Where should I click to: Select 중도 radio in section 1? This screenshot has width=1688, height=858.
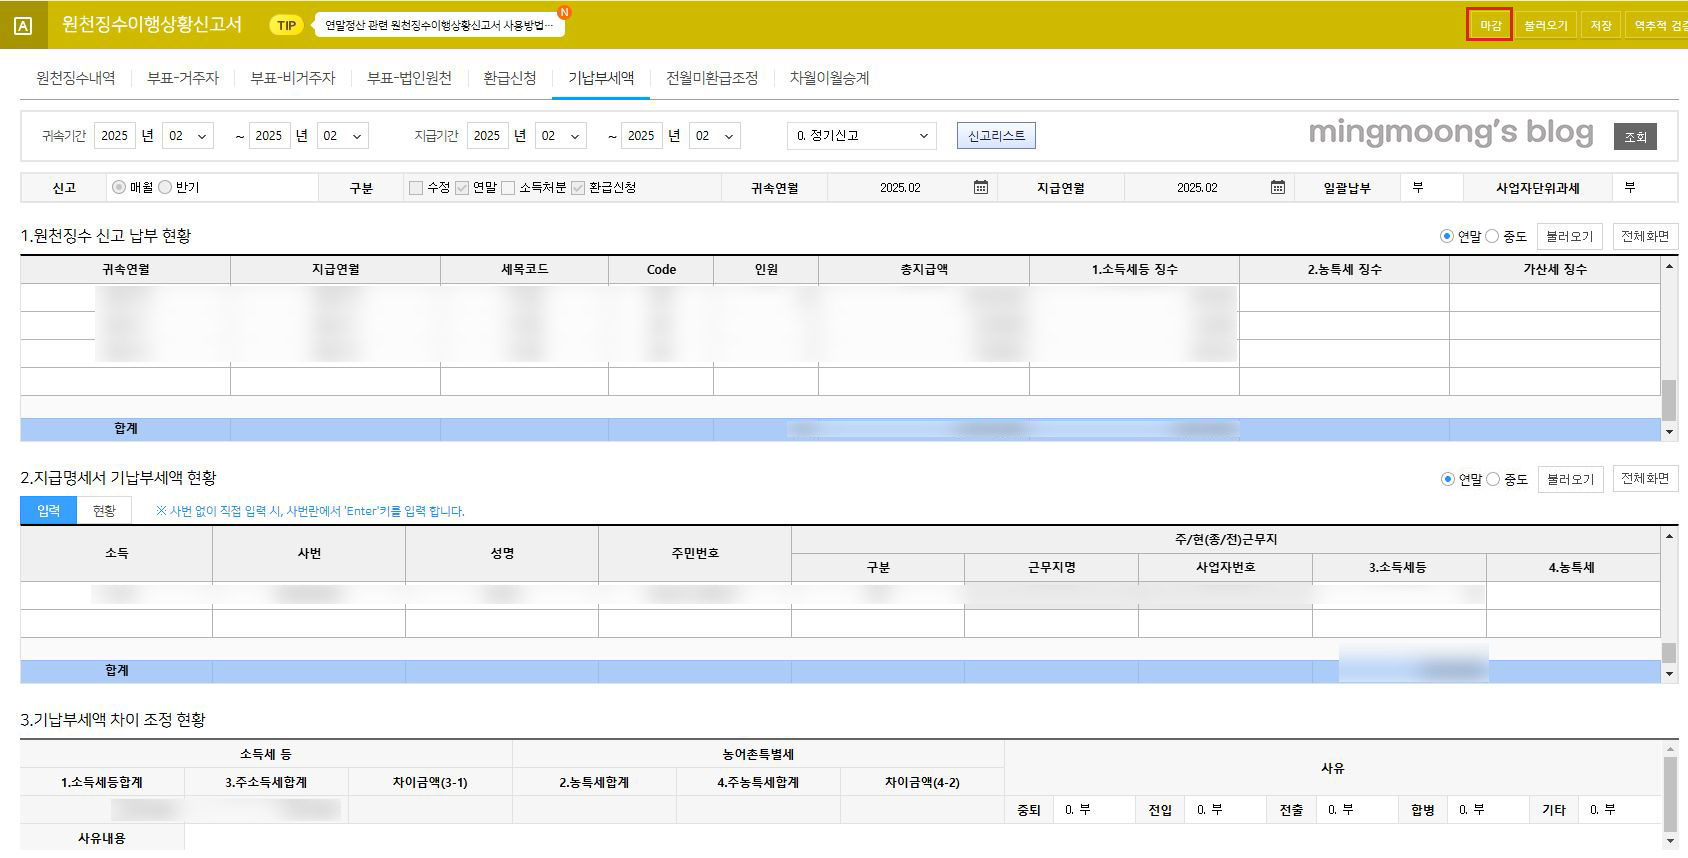[1492, 236]
